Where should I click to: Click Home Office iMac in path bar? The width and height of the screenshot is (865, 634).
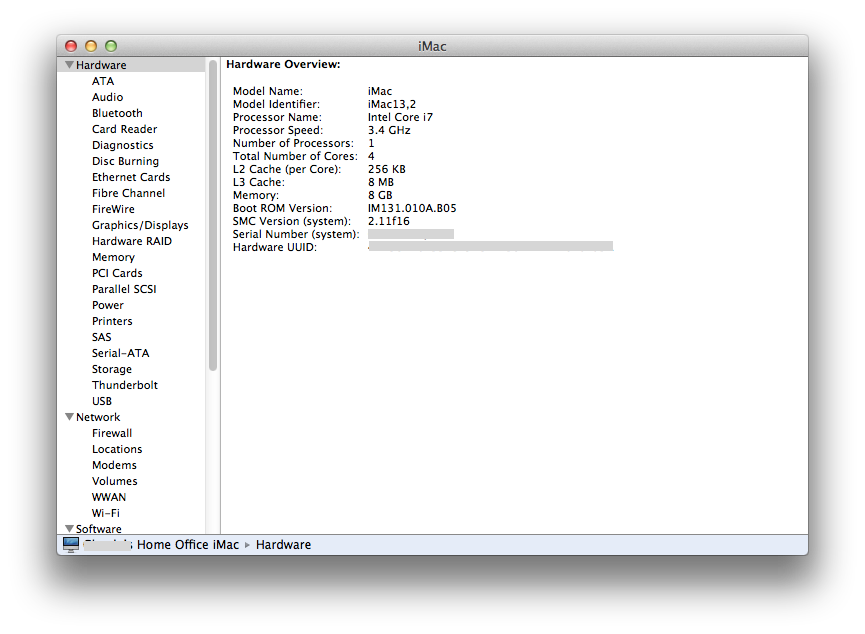[x=188, y=545]
